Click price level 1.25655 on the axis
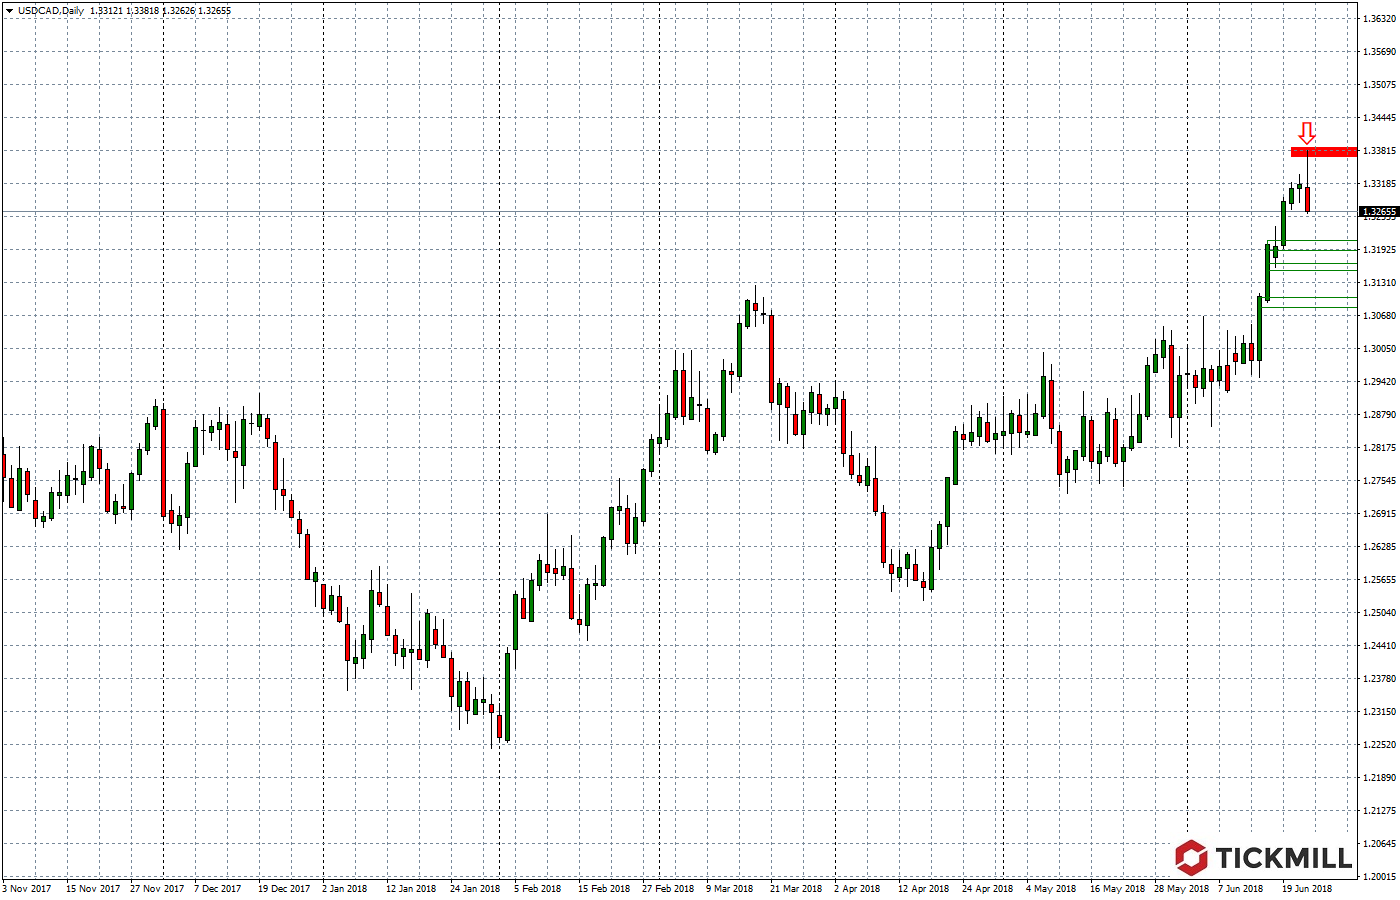This screenshot has width=1400, height=900. tap(1380, 580)
